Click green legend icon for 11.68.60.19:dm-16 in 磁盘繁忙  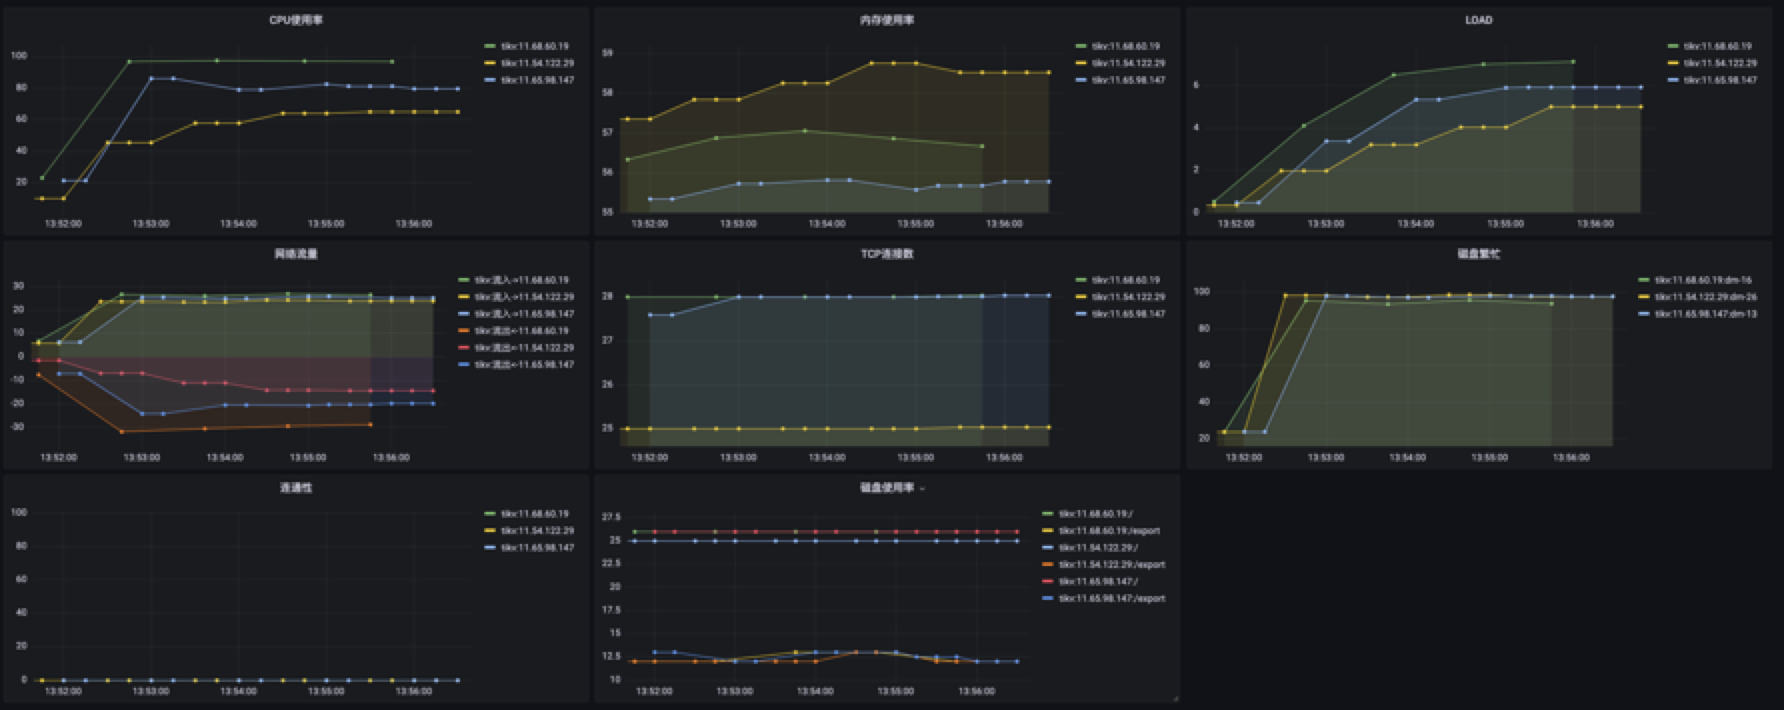pyautogui.click(x=1644, y=280)
